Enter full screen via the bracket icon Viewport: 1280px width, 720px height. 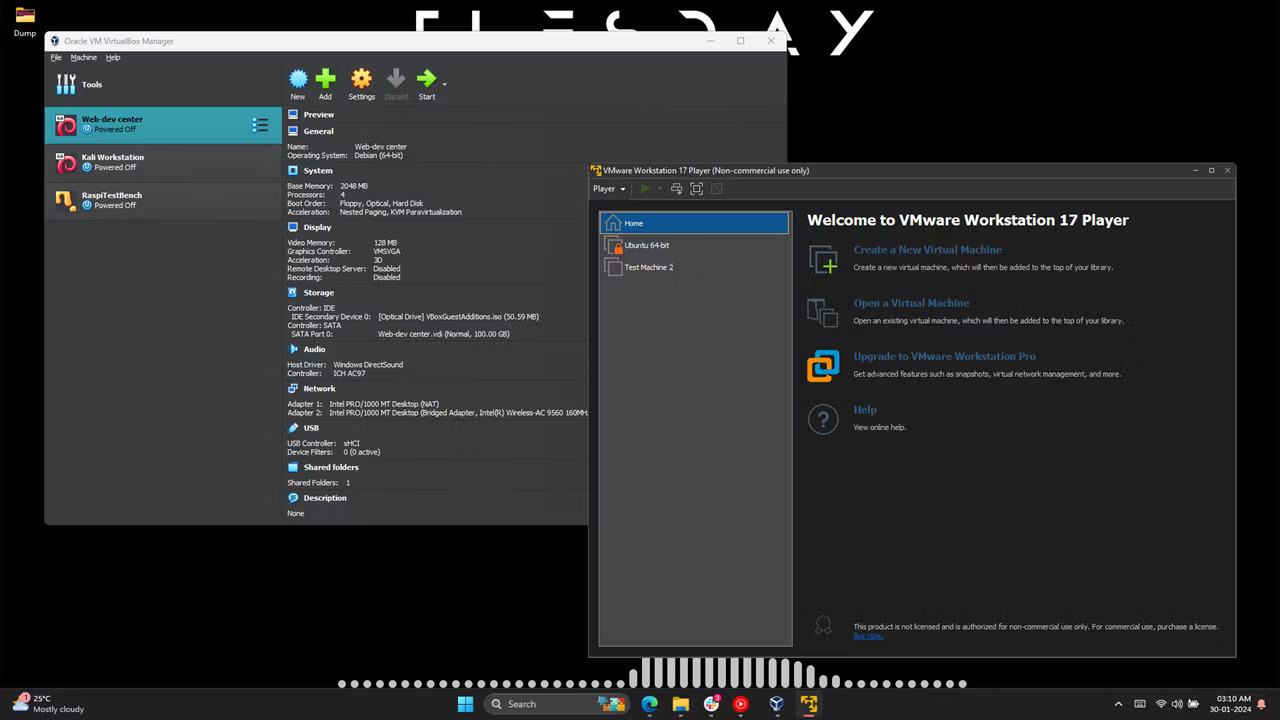point(697,189)
